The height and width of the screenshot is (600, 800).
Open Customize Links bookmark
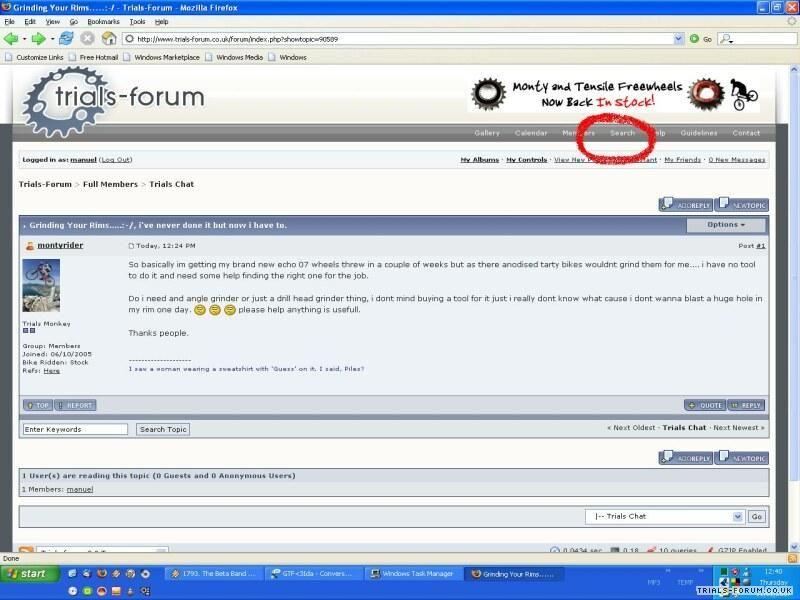click(x=34, y=57)
